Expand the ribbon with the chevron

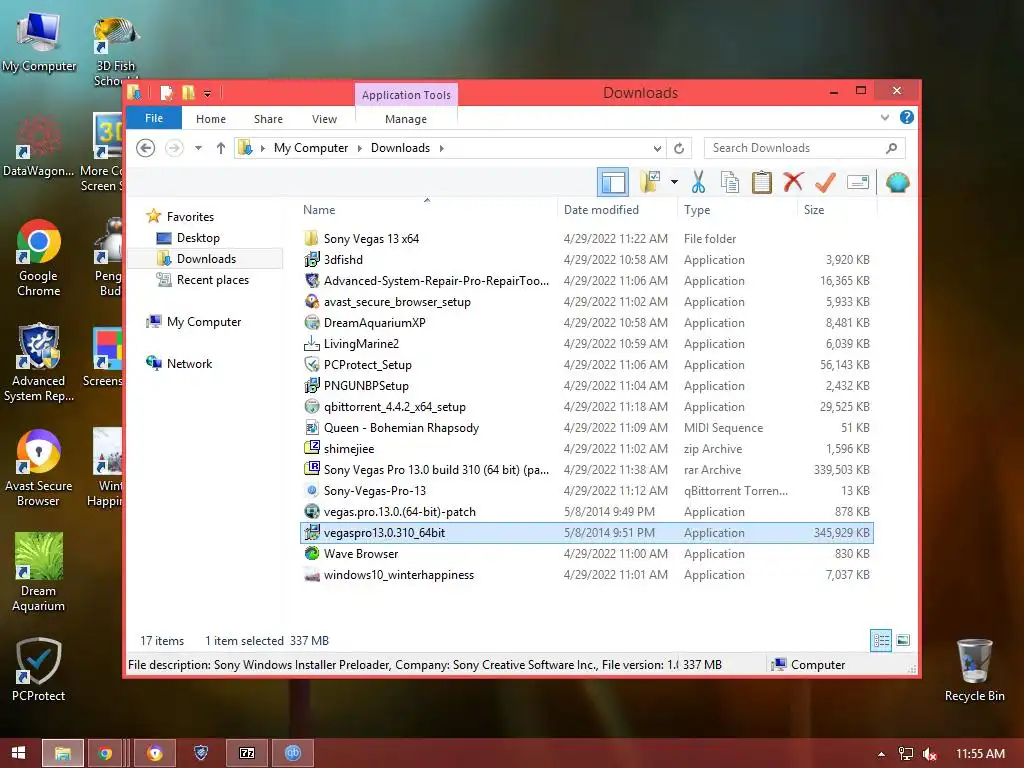pyautogui.click(x=884, y=118)
